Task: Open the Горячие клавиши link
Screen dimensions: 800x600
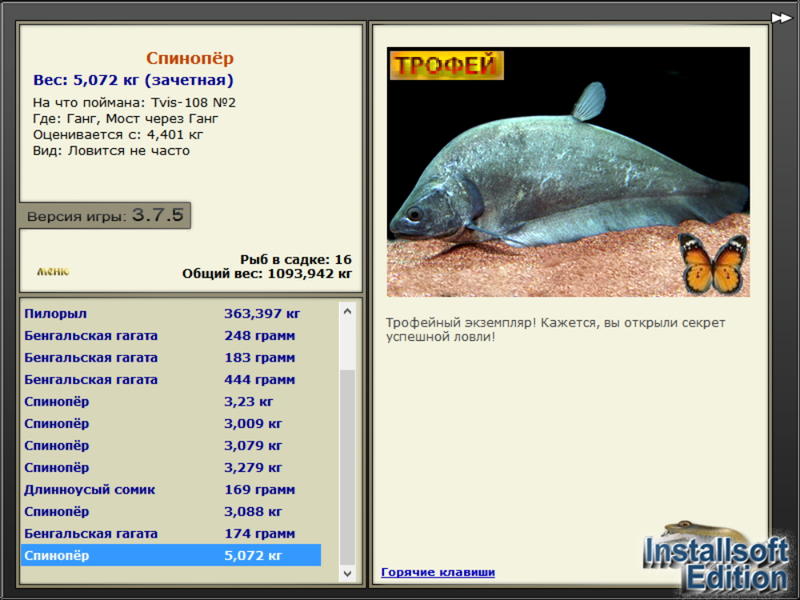Action: [438, 572]
